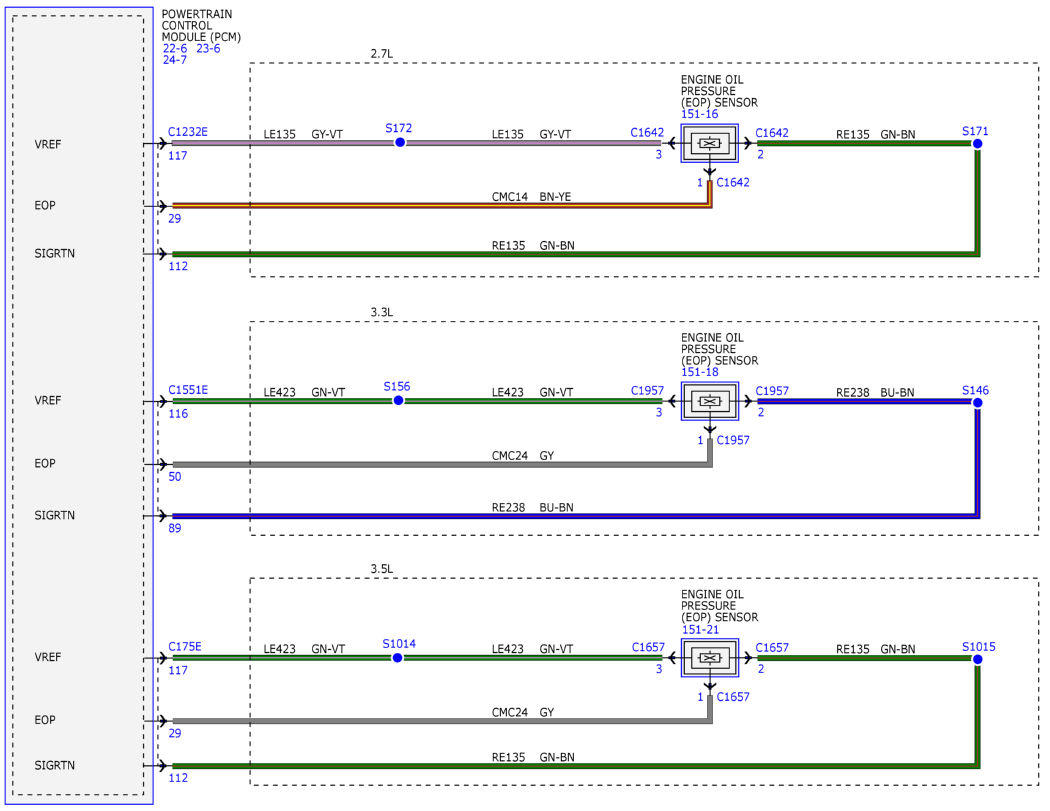Open the C1657 label beside sensor pin 1
This screenshot has width=1050, height=811.
733,696
